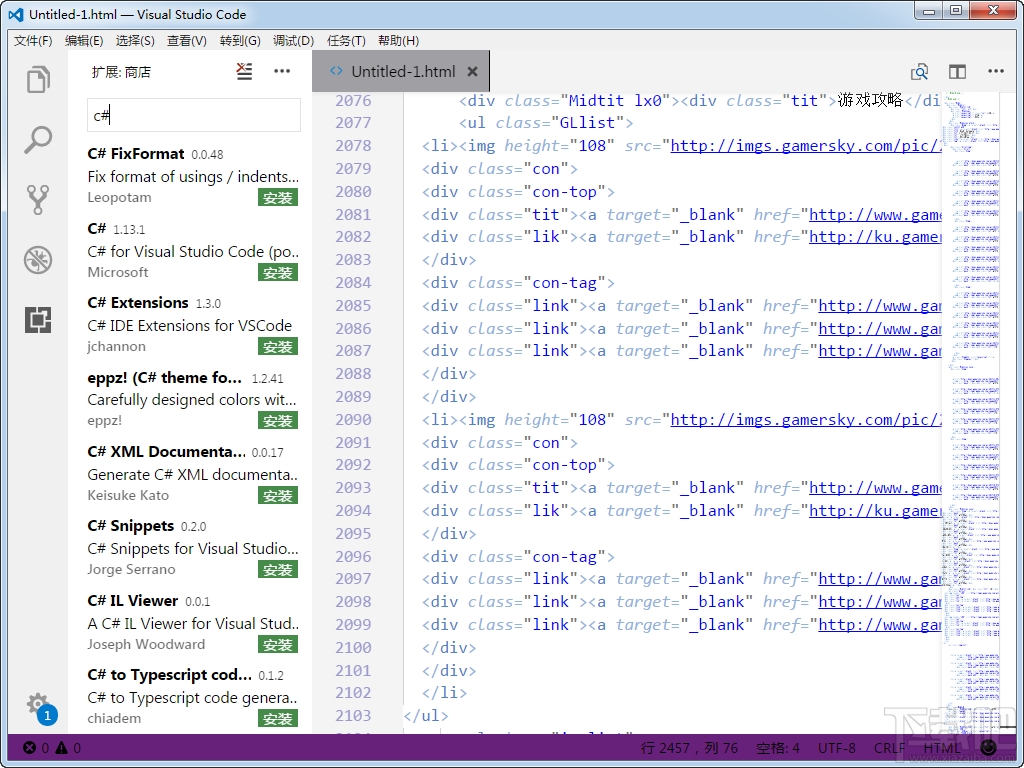Click the Debug icon in activity bar
The height and width of the screenshot is (768, 1024).
point(37,260)
